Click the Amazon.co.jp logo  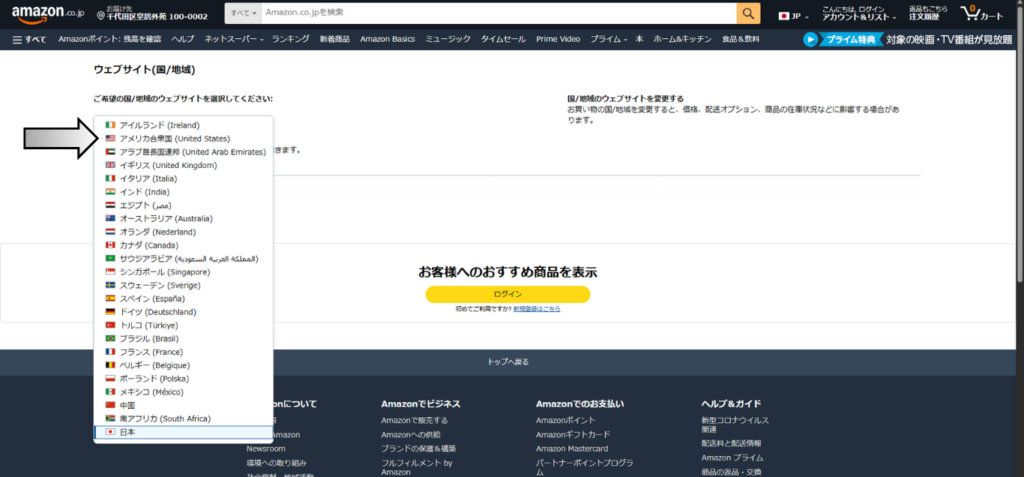(x=48, y=13)
